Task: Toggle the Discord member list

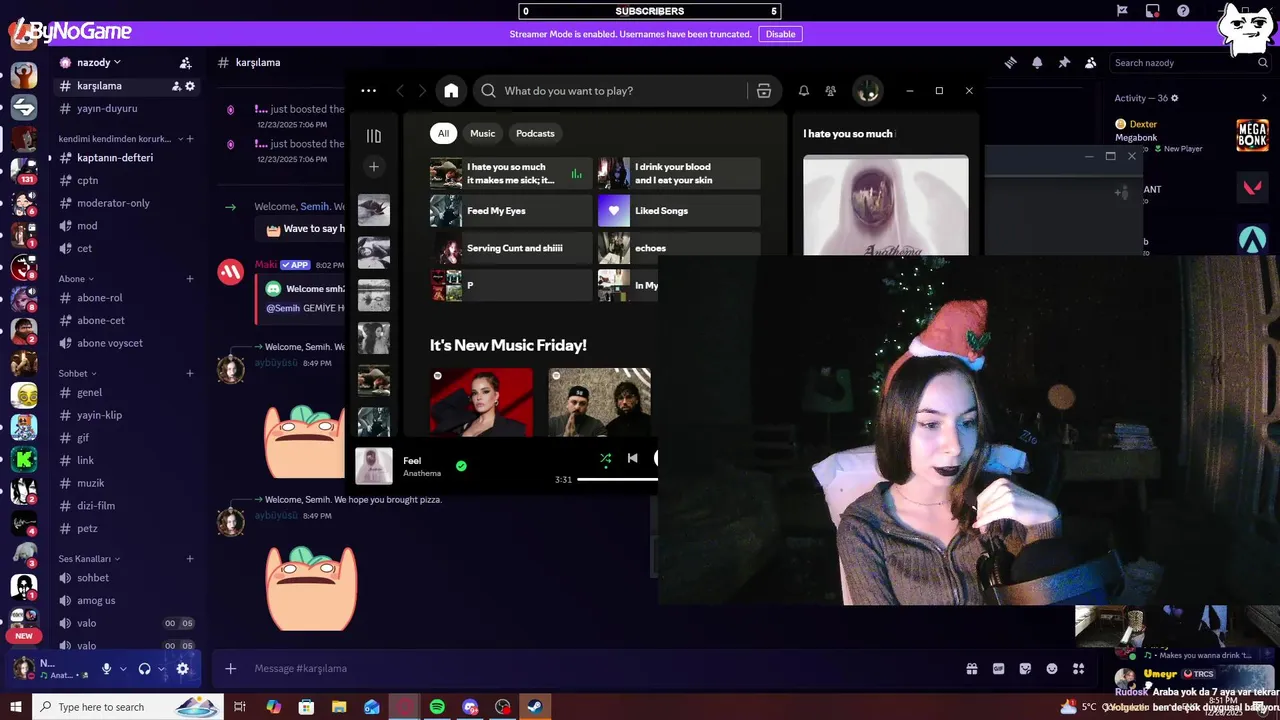Action: tap(1090, 62)
